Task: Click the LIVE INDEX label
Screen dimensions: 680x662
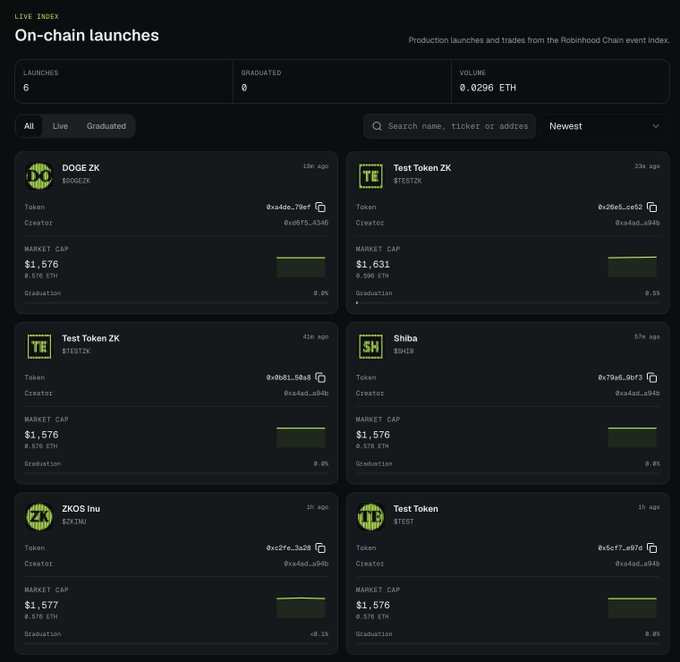Action: 37,16
